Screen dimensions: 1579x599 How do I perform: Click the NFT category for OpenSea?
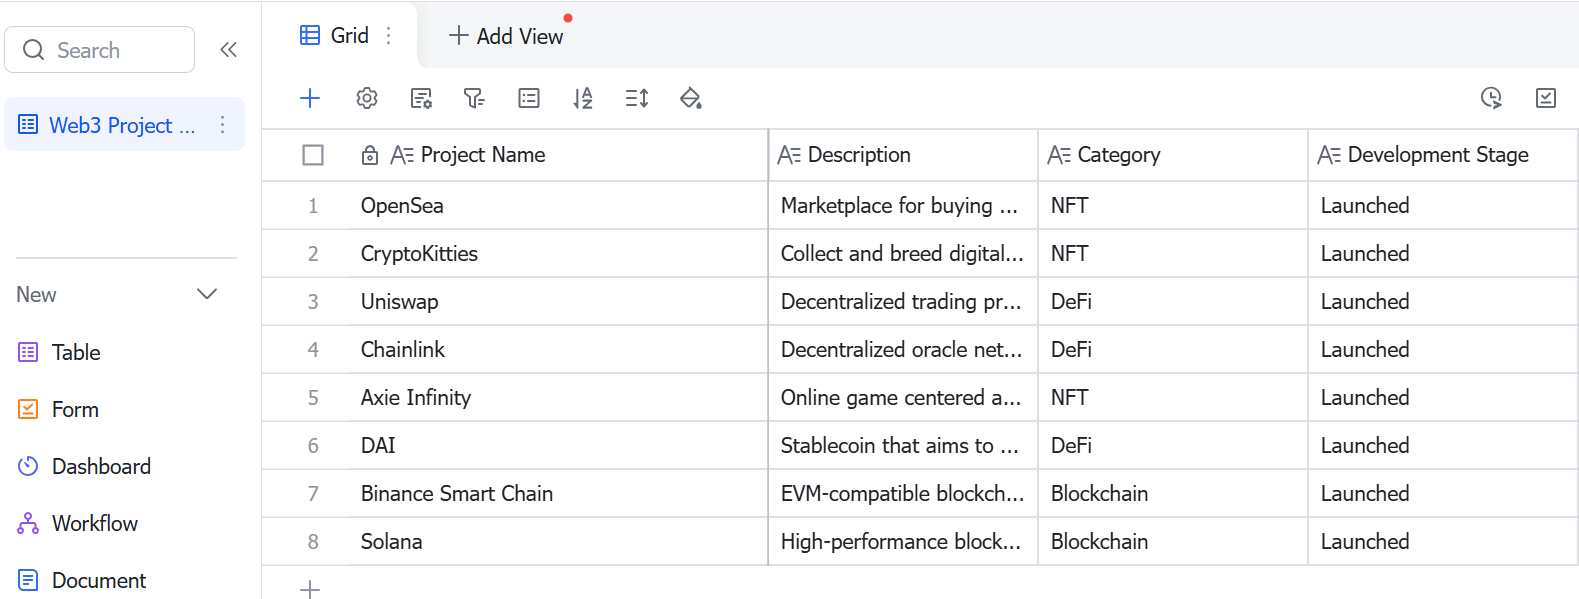pos(1173,206)
